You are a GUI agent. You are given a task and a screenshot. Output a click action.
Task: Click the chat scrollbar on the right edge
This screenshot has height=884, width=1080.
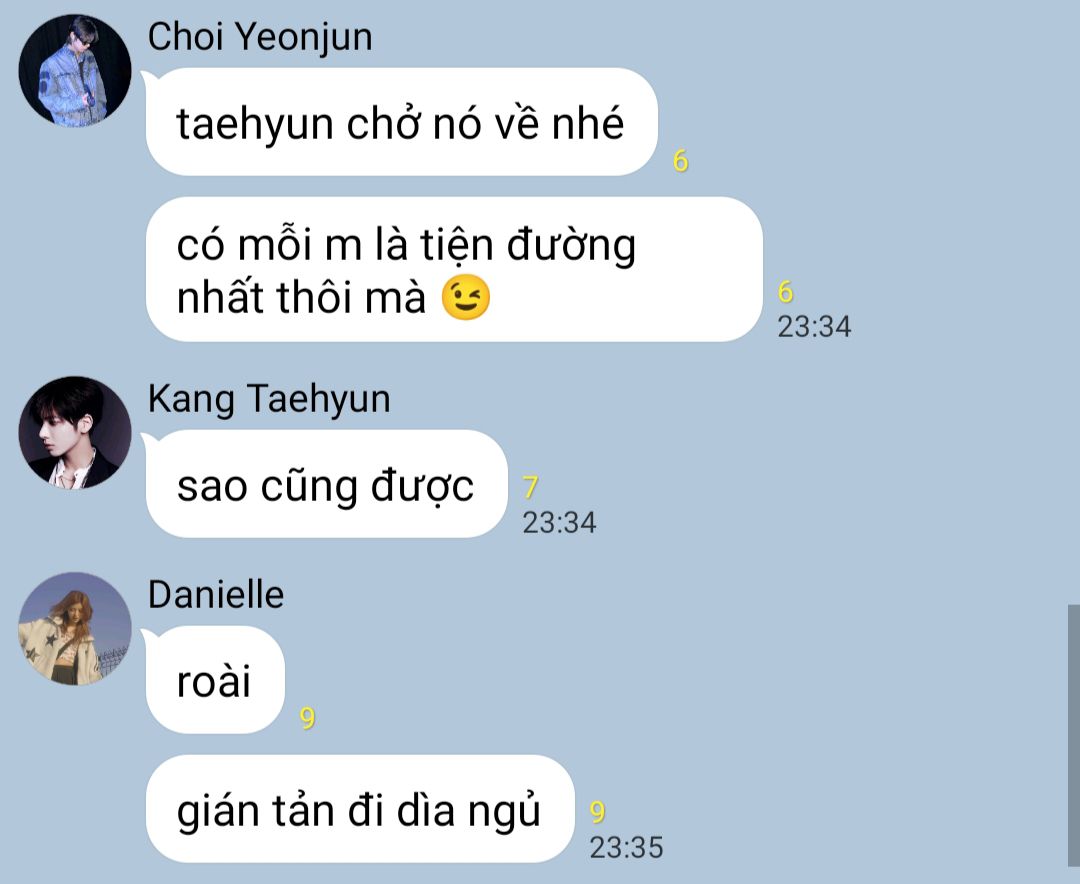[1074, 736]
